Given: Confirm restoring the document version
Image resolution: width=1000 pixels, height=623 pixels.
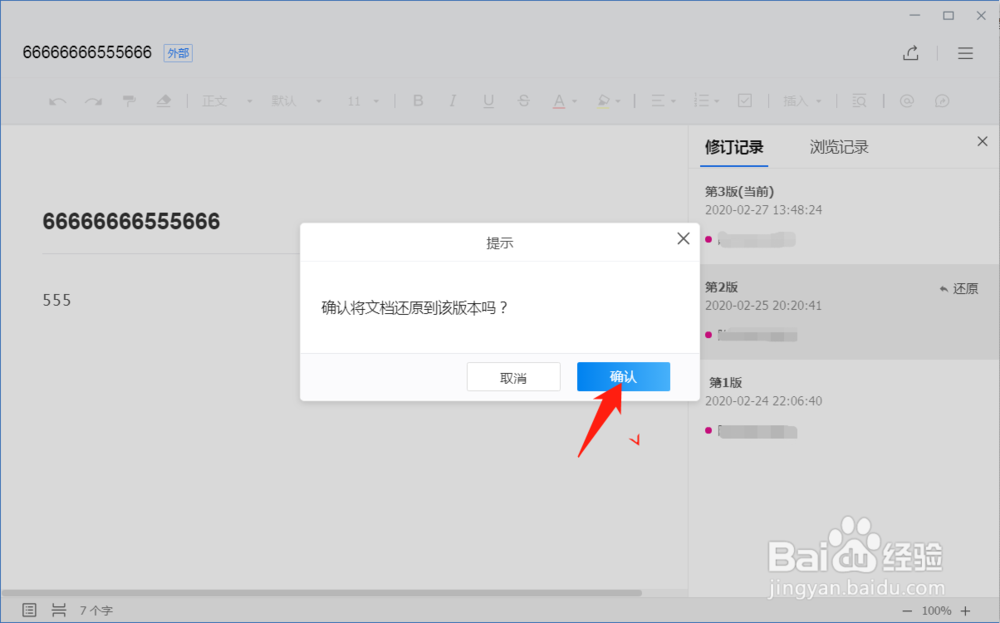Looking at the screenshot, I should point(623,377).
